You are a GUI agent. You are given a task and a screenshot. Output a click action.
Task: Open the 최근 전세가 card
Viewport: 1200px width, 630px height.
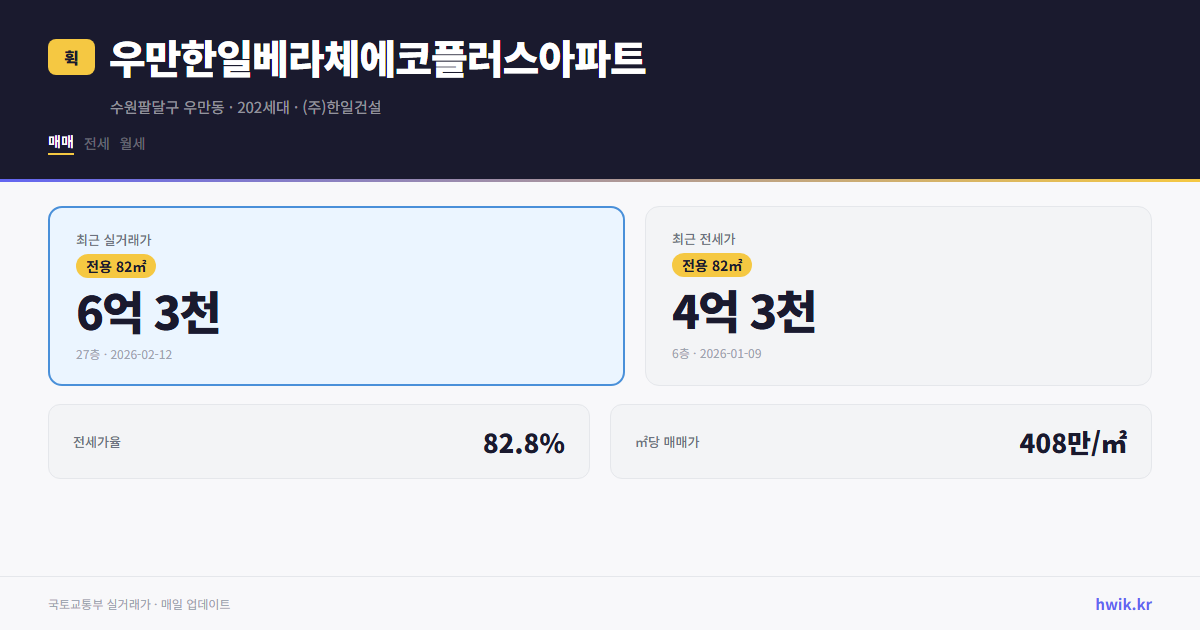898,295
